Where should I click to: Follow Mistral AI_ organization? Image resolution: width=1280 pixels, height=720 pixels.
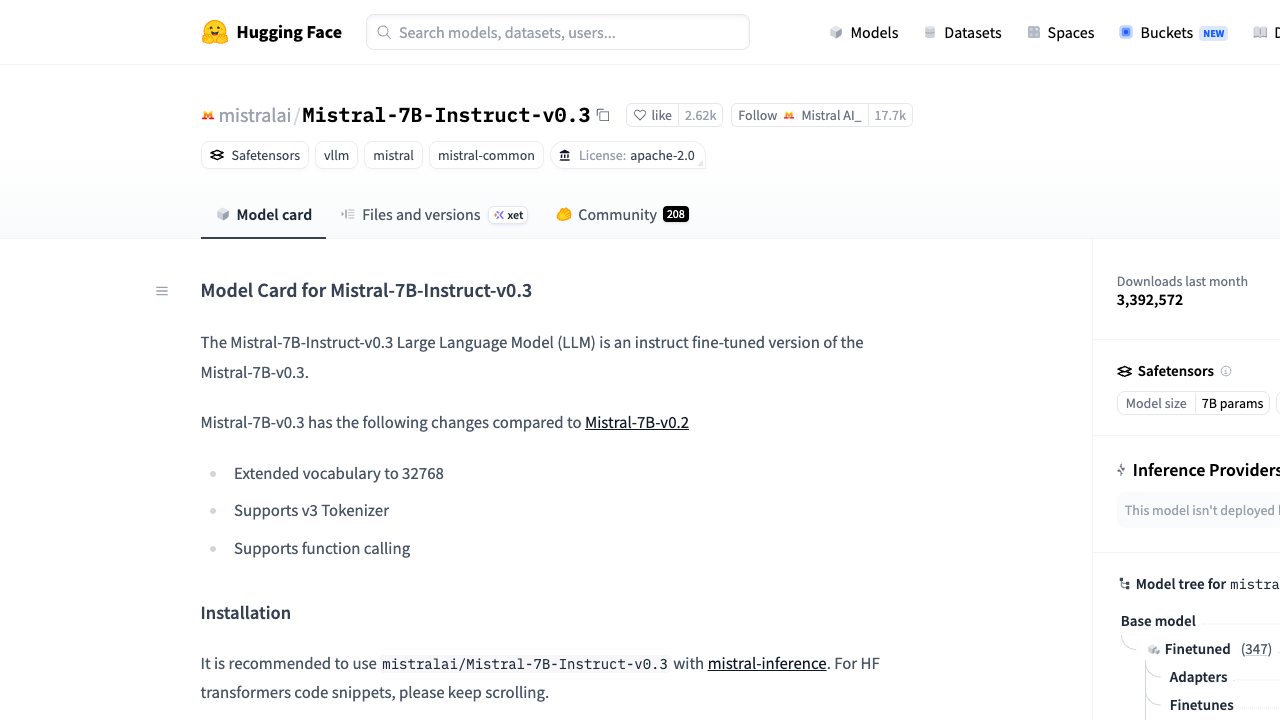(x=800, y=115)
